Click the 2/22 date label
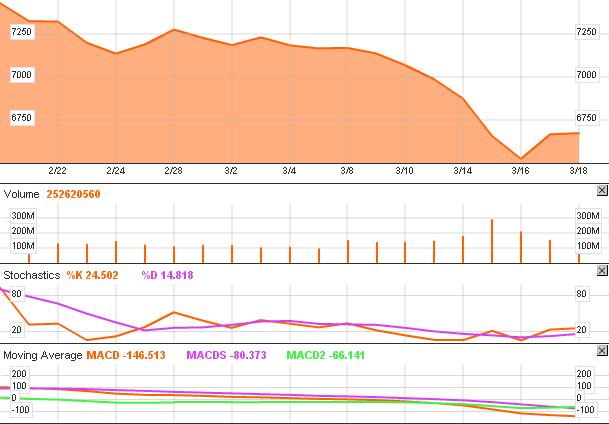 click(x=57, y=172)
